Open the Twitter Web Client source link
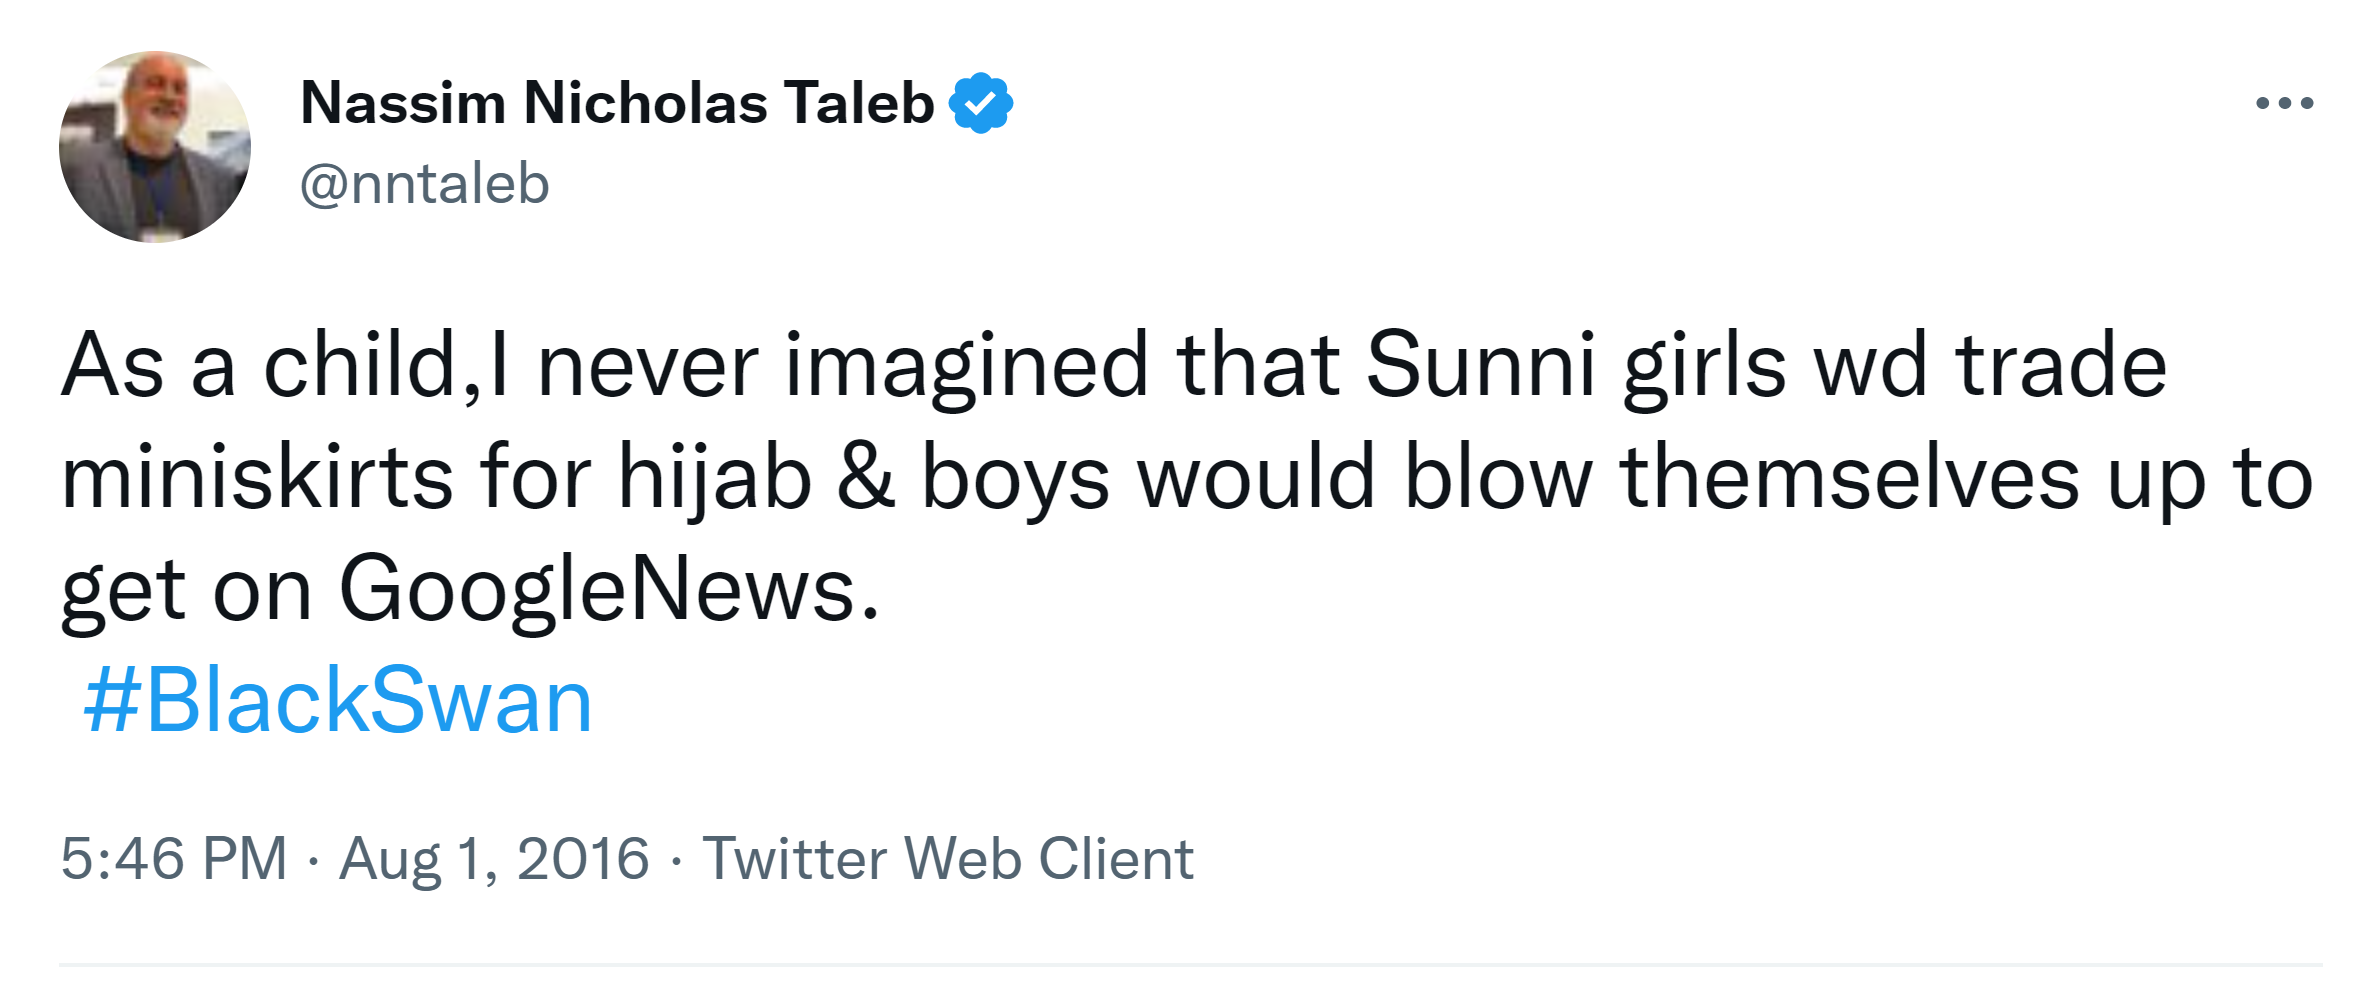Viewport: 2376px width, 993px height. pos(948,858)
